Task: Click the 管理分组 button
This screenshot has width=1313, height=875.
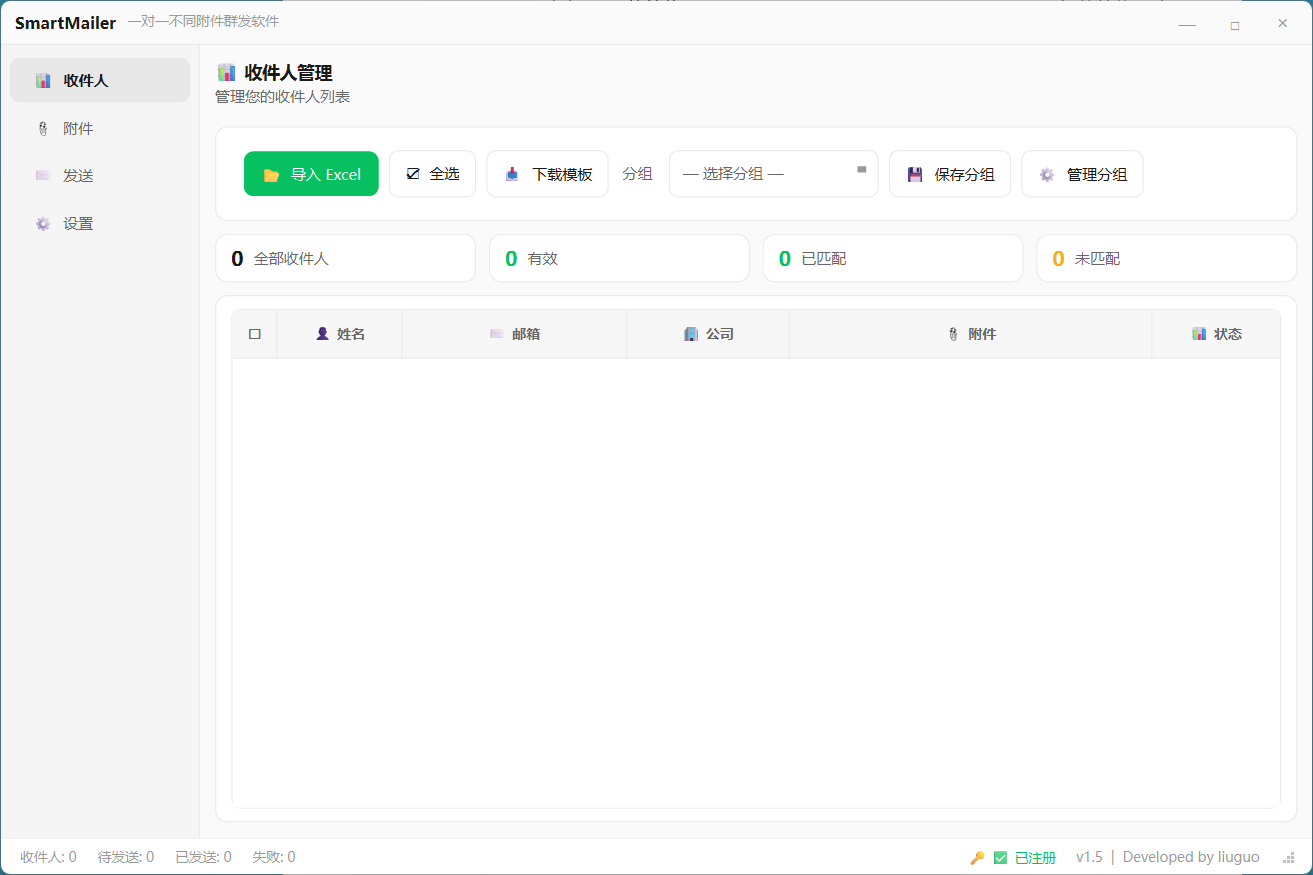Action: coord(1082,174)
